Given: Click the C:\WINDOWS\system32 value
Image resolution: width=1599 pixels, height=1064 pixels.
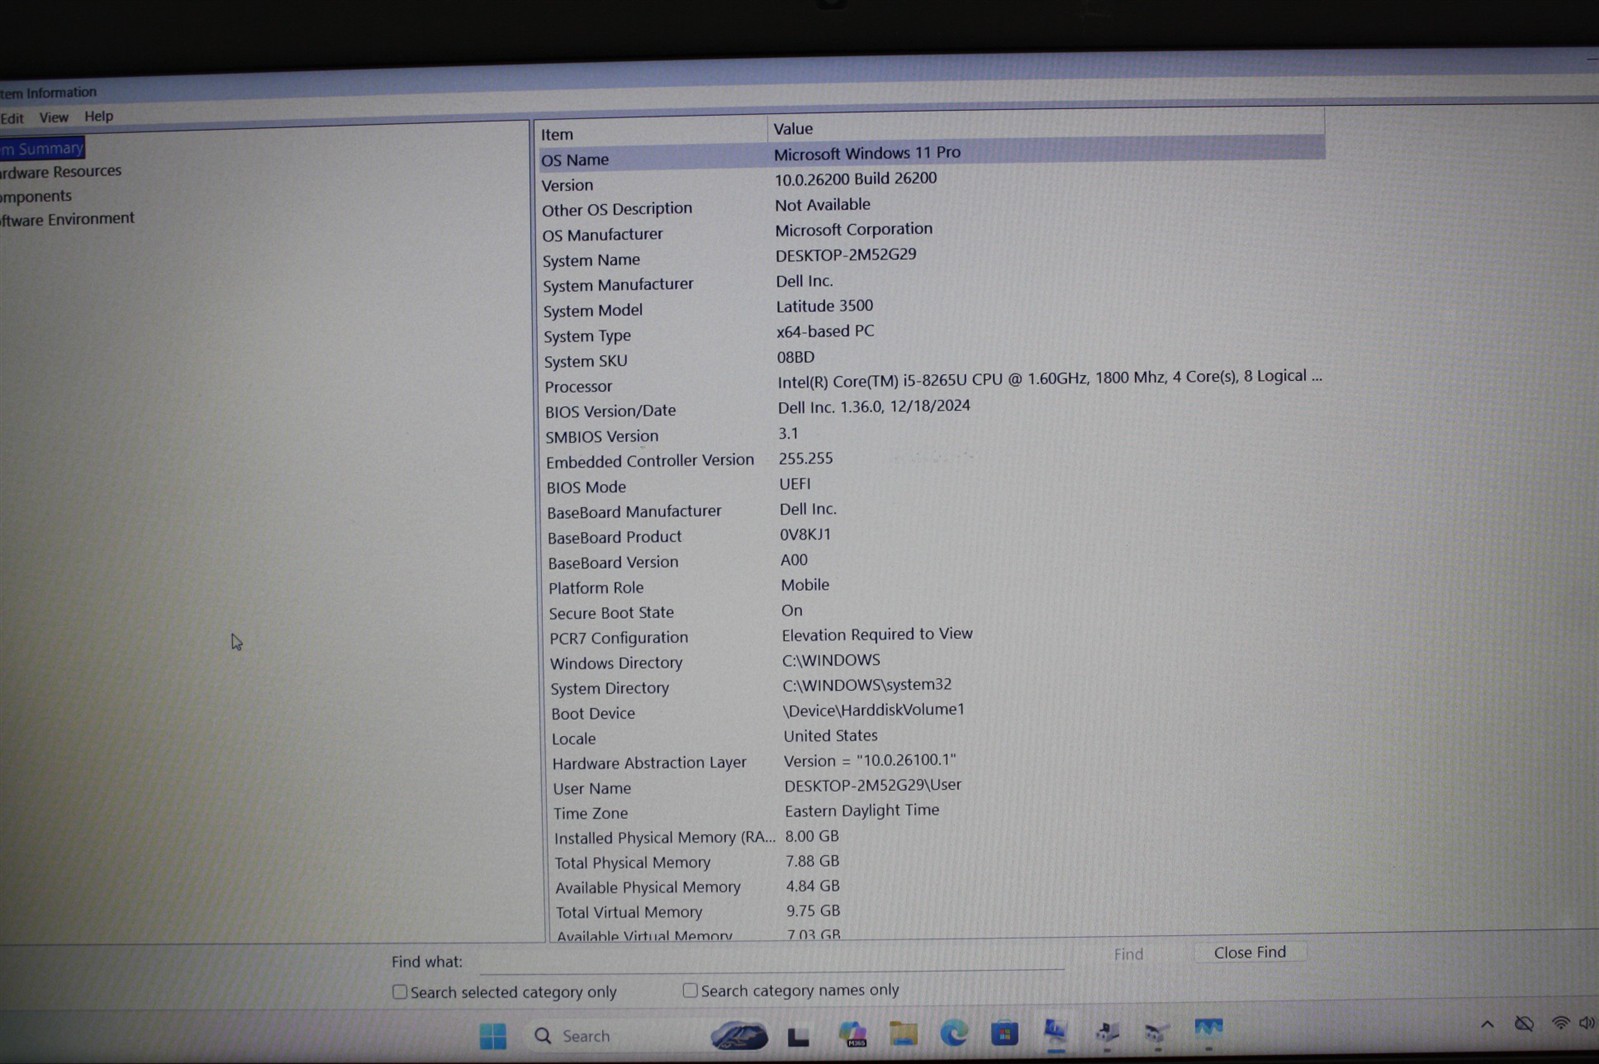Looking at the screenshot, I should 867,685.
